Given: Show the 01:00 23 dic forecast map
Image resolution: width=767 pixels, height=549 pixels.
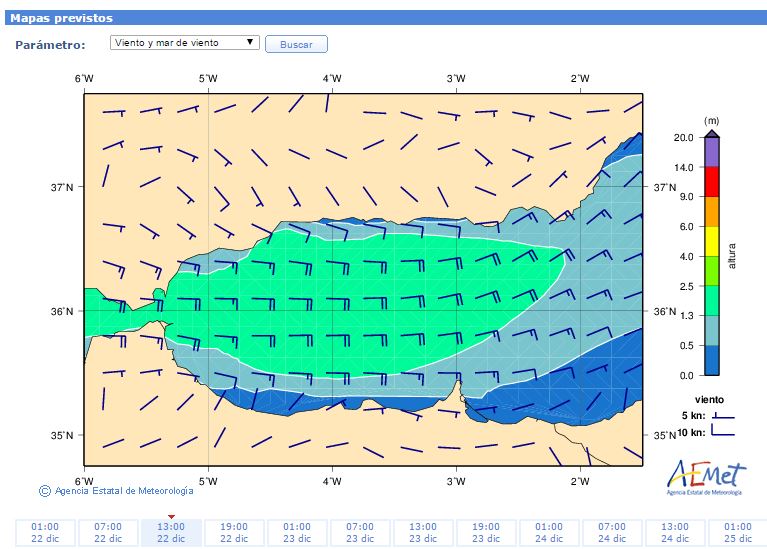Looking at the screenshot, I should pos(297,532).
